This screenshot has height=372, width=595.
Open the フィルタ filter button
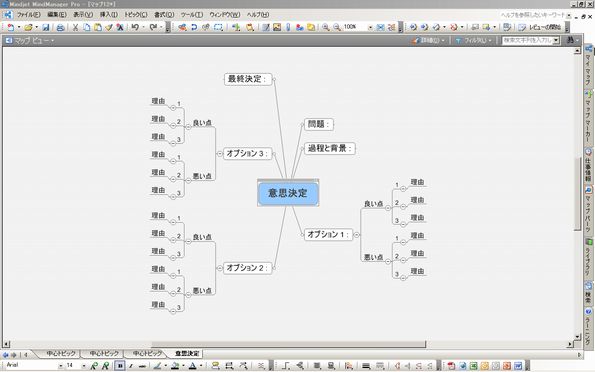coord(473,40)
